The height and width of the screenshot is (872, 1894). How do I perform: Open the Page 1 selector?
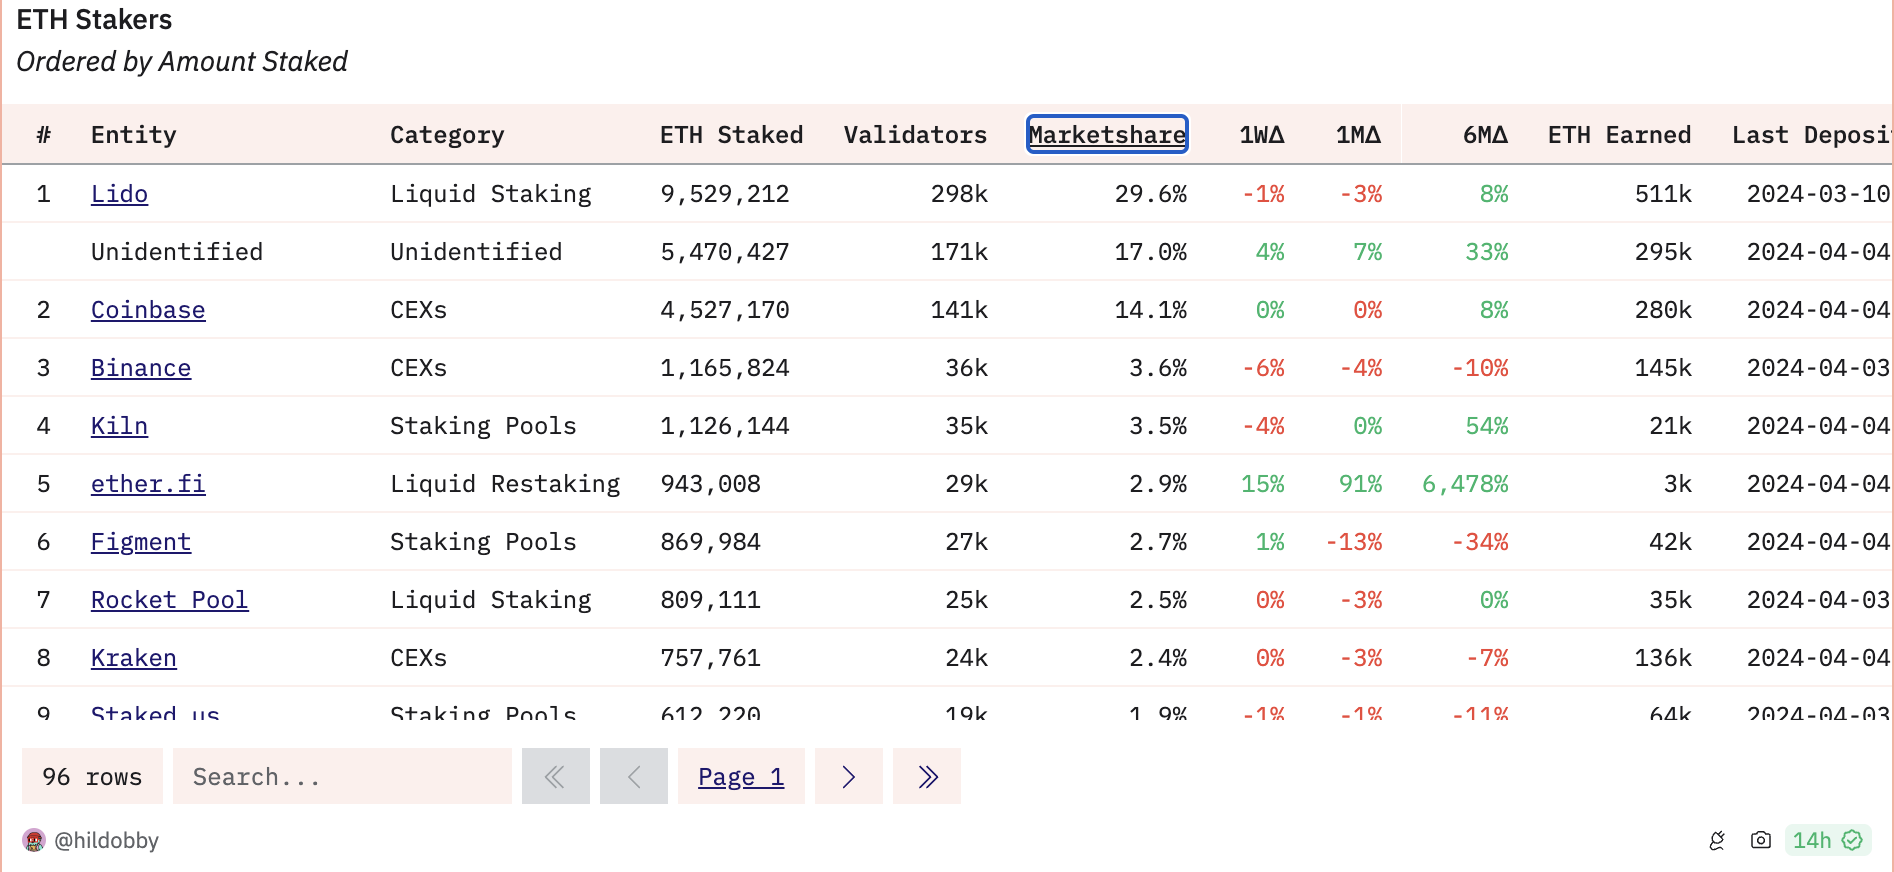point(741,777)
